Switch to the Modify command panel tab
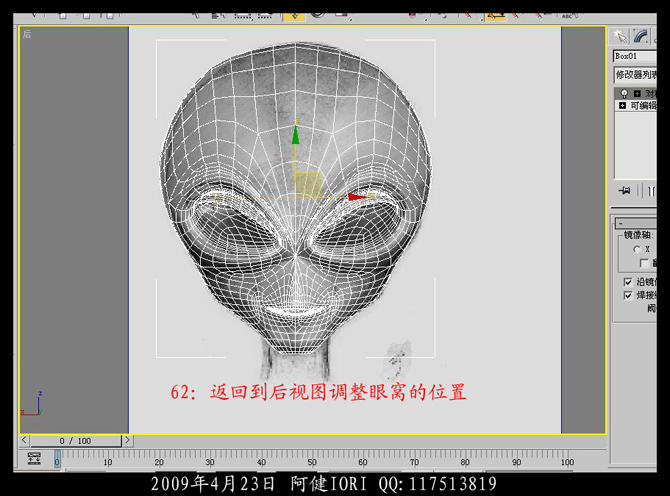Image resolution: width=670 pixels, height=496 pixels. coord(640,36)
